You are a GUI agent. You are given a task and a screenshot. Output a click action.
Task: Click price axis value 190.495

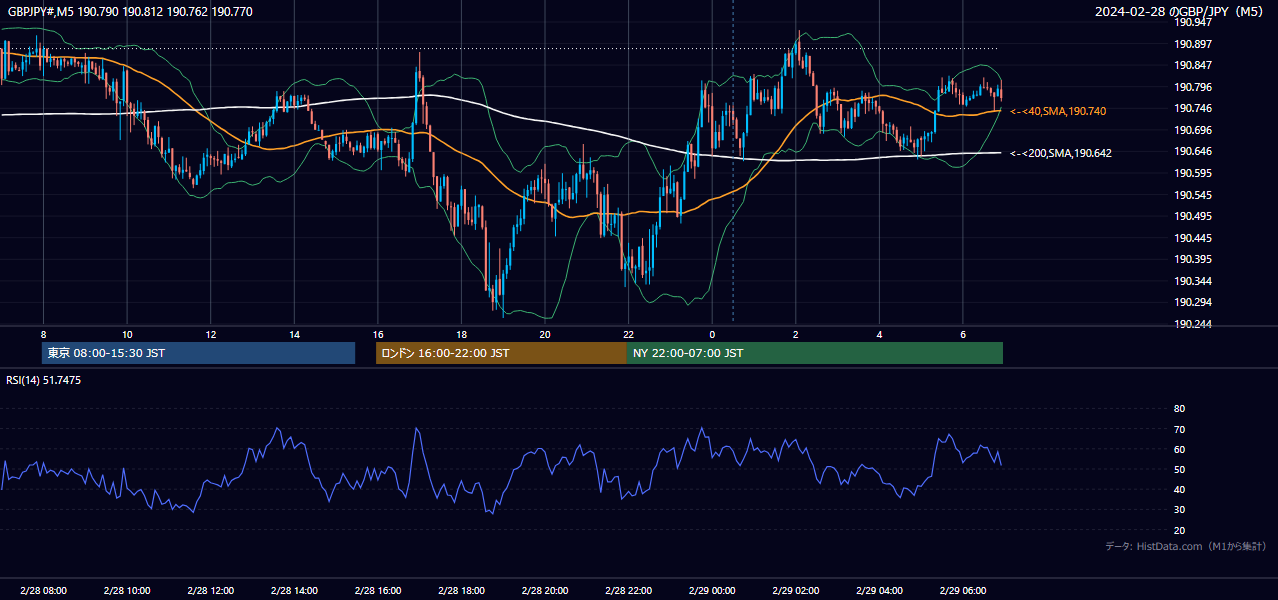pos(1194,216)
